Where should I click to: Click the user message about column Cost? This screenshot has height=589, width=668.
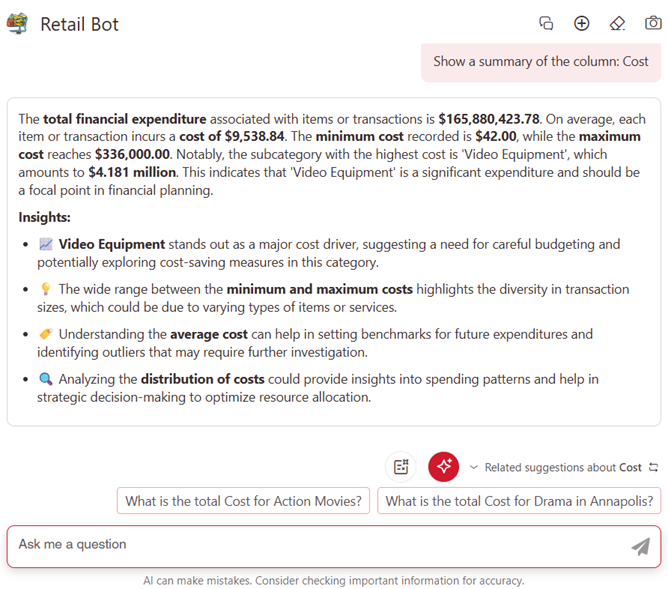540,62
